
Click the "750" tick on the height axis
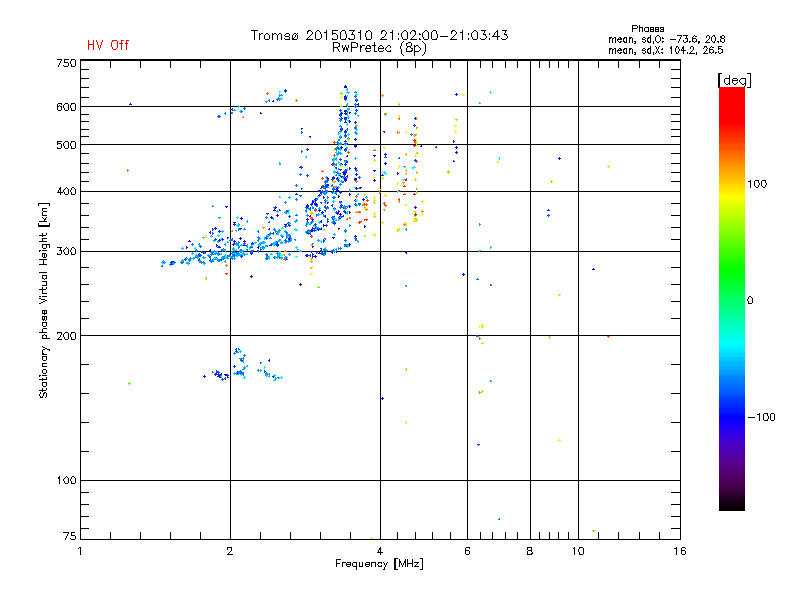point(66,63)
